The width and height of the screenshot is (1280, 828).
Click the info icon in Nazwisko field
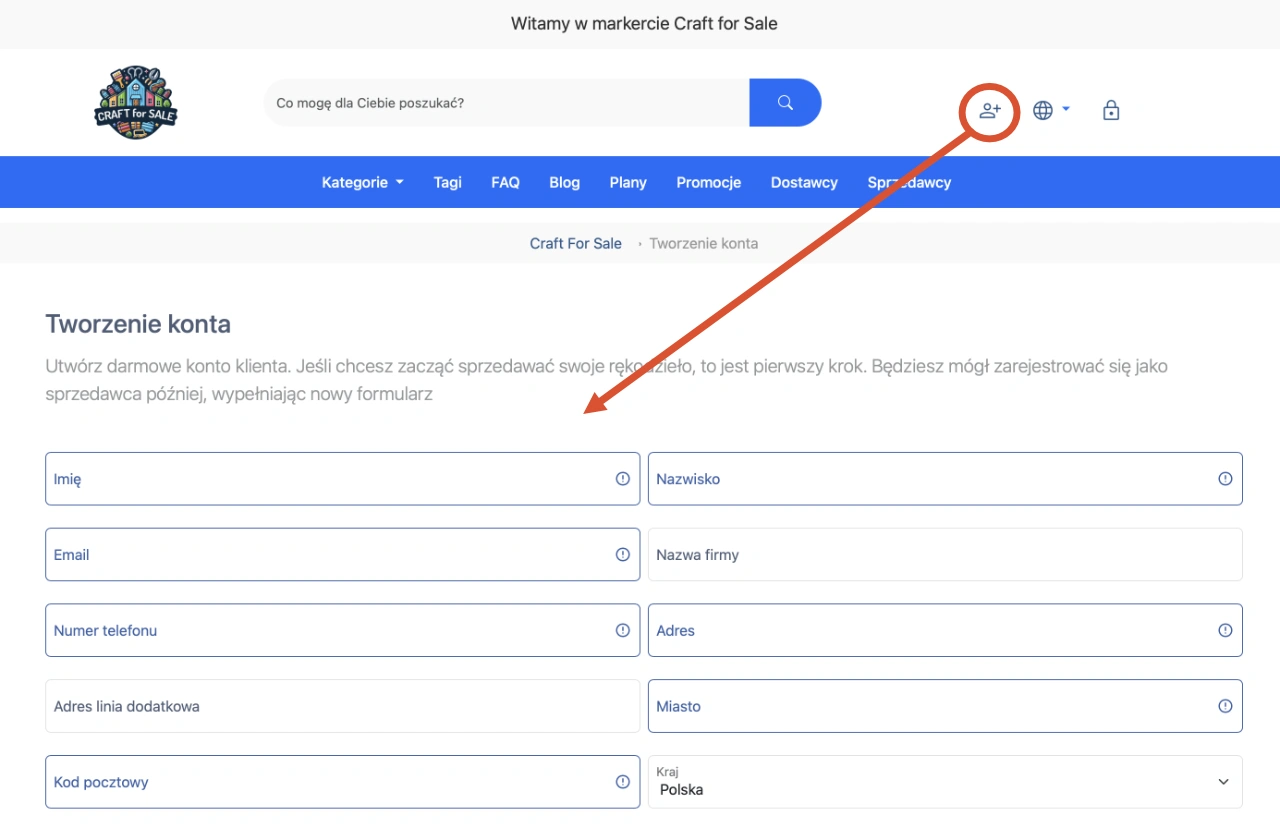click(1225, 479)
